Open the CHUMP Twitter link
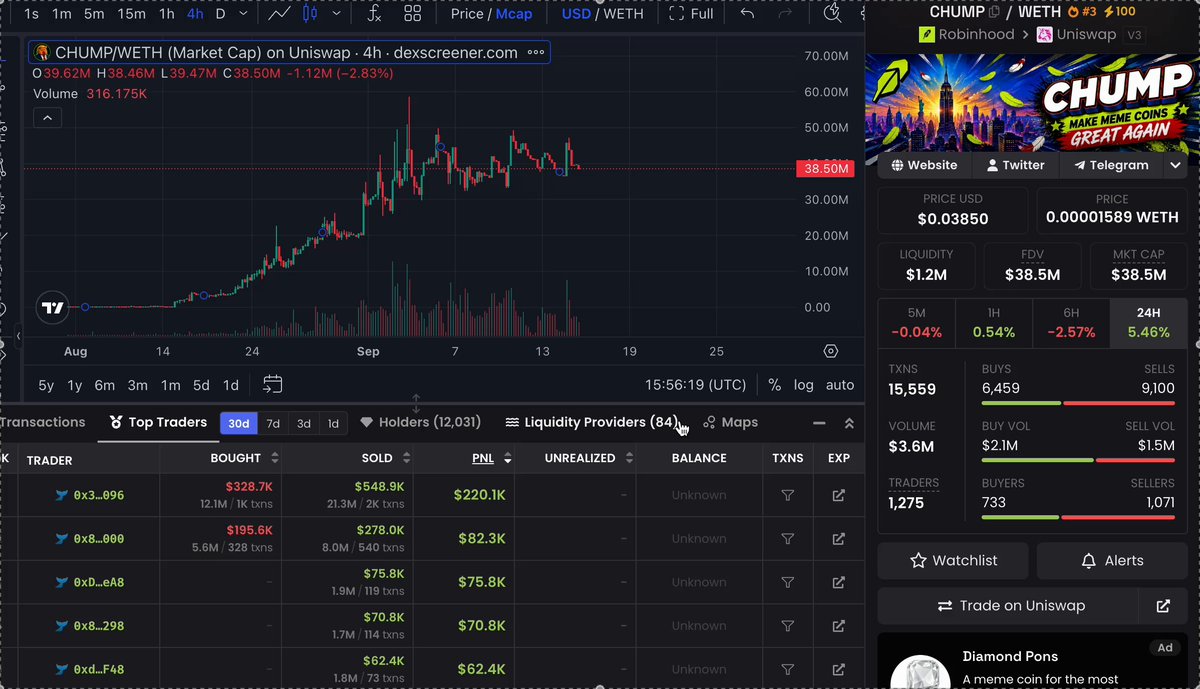This screenshot has height=689, width=1200. click(1015, 165)
